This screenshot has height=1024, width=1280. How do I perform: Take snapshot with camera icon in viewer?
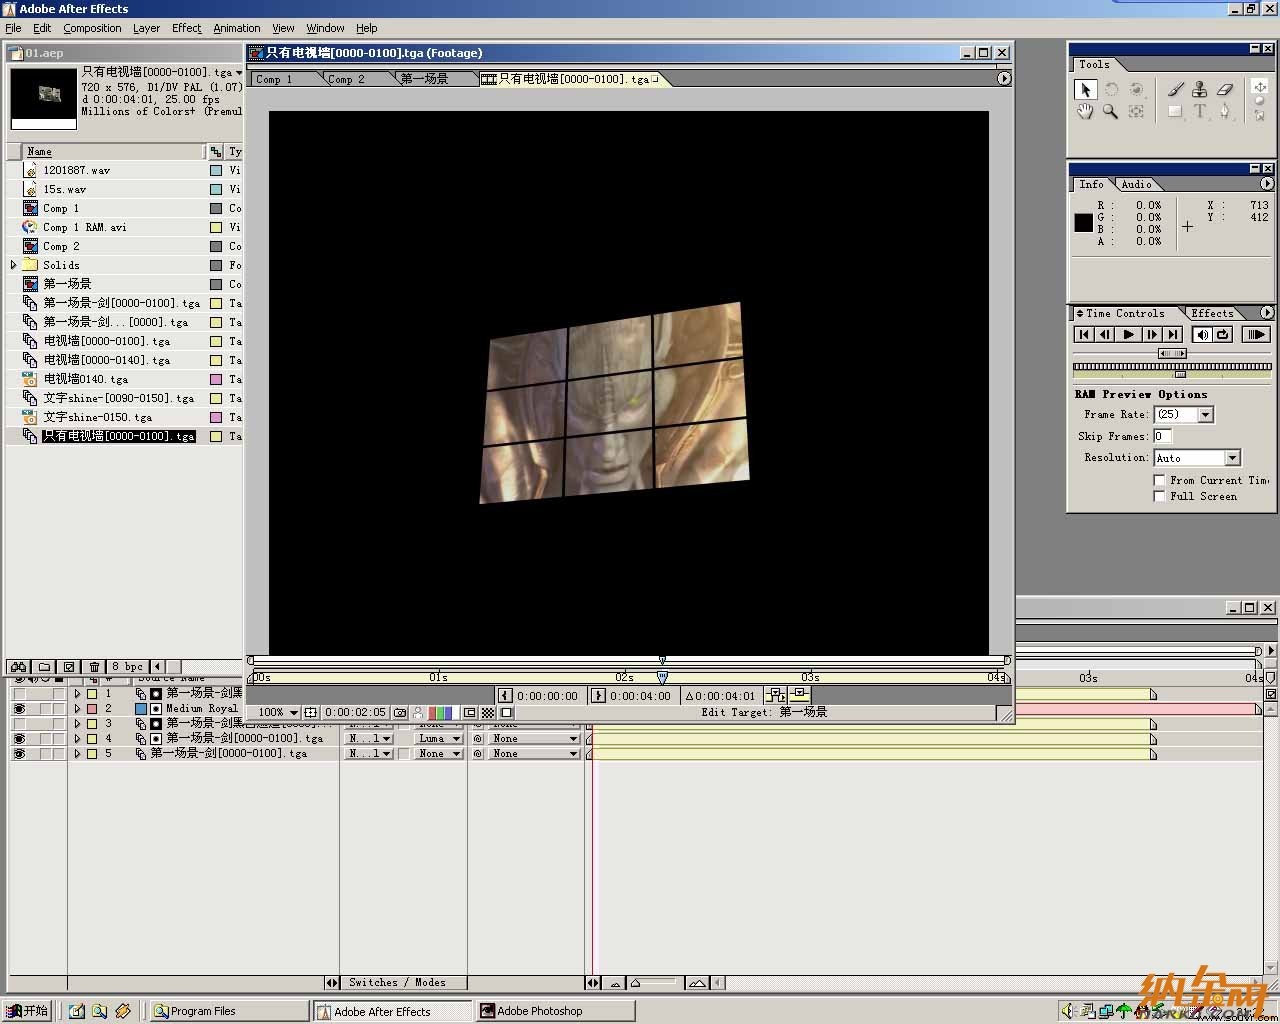(400, 713)
